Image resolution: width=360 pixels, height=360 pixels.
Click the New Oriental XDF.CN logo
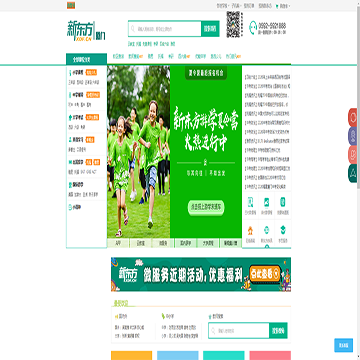click(x=81, y=31)
